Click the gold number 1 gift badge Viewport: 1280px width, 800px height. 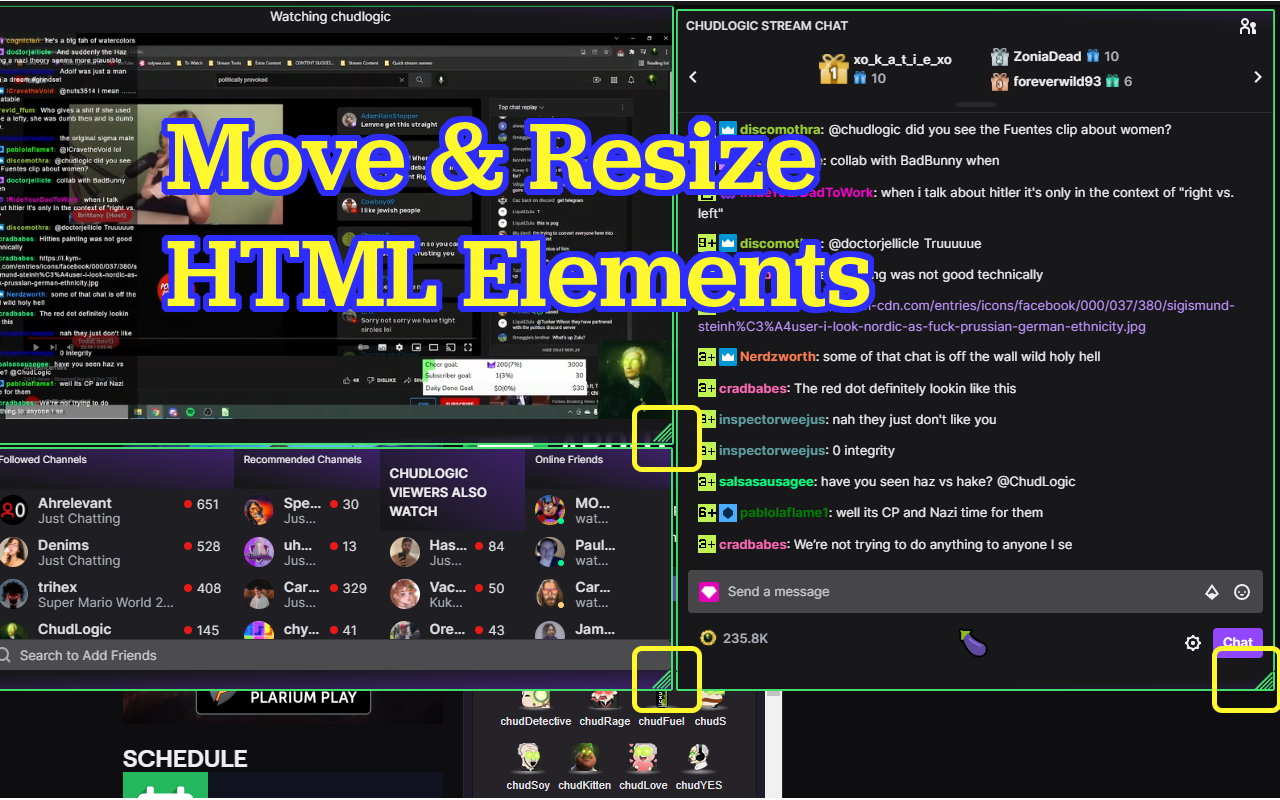coord(834,69)
